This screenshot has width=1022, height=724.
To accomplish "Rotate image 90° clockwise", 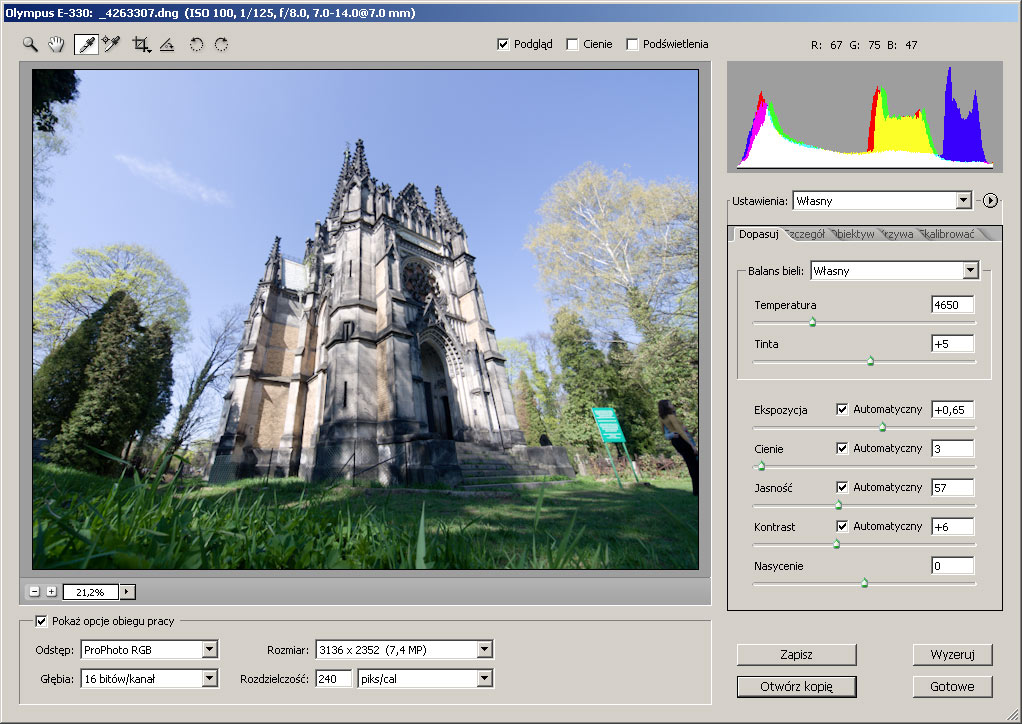I will coord(221,45).
